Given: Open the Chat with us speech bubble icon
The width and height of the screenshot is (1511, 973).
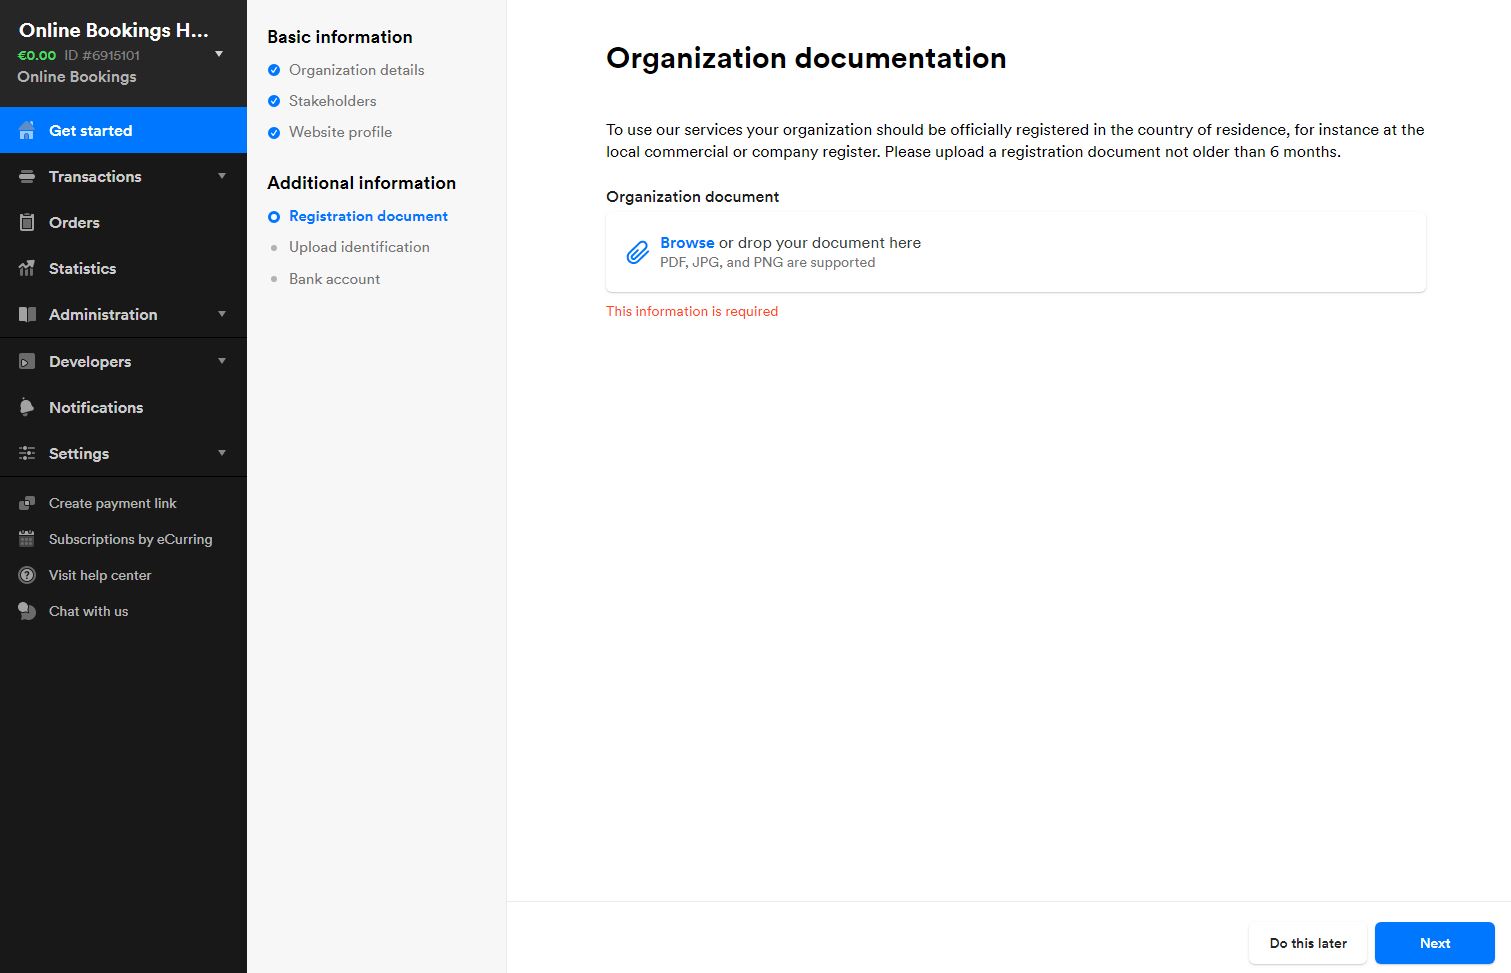Looking at the screenshot, I should pyautogui.click(x=27, y=611).
